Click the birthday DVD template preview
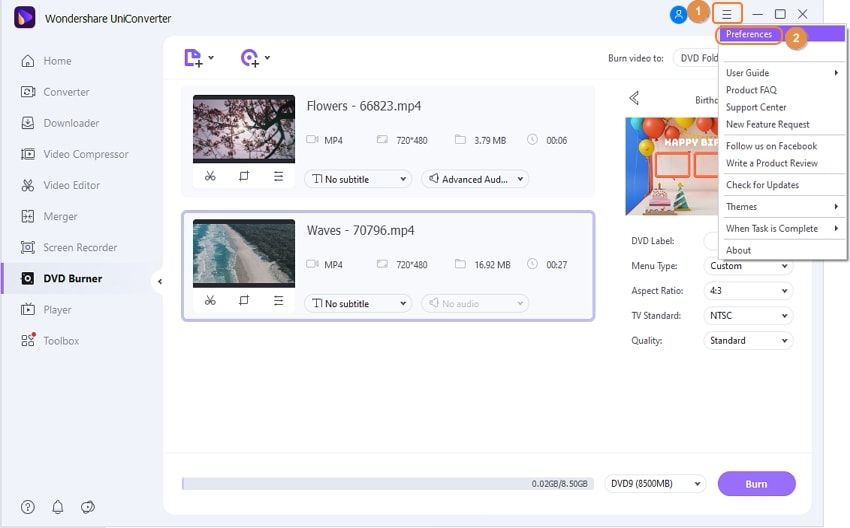Image resolution: width=850 pixels, height=528 pixels. (672, 166)
